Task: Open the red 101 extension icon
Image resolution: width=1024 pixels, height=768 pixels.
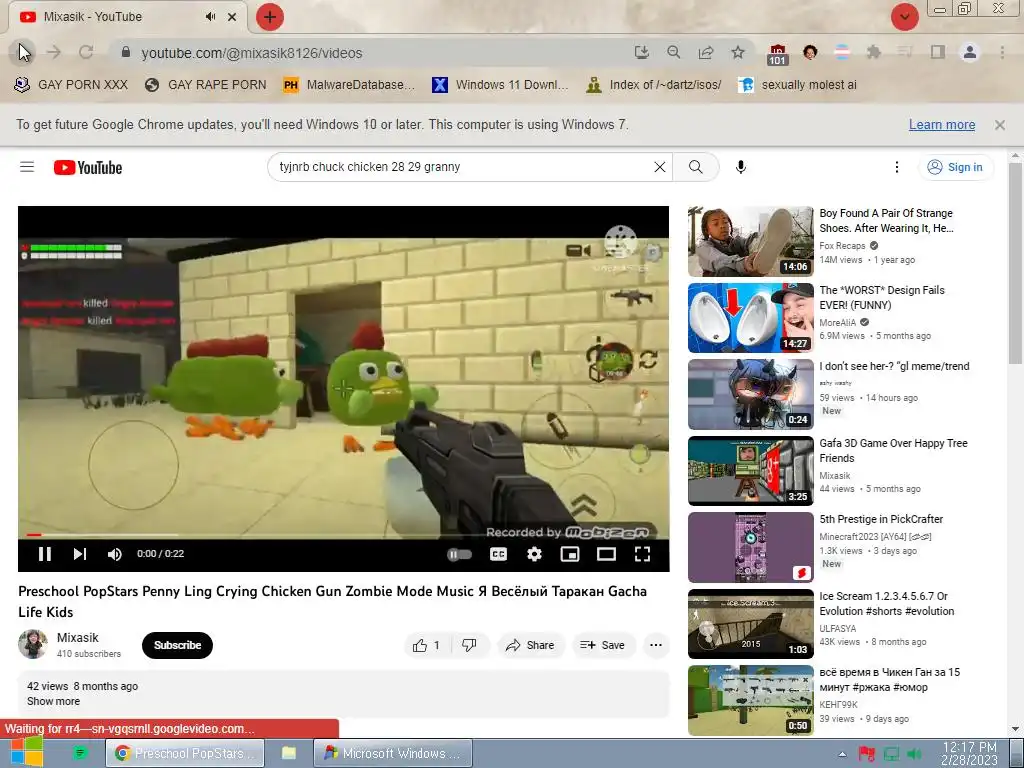Action: point(777,54)
